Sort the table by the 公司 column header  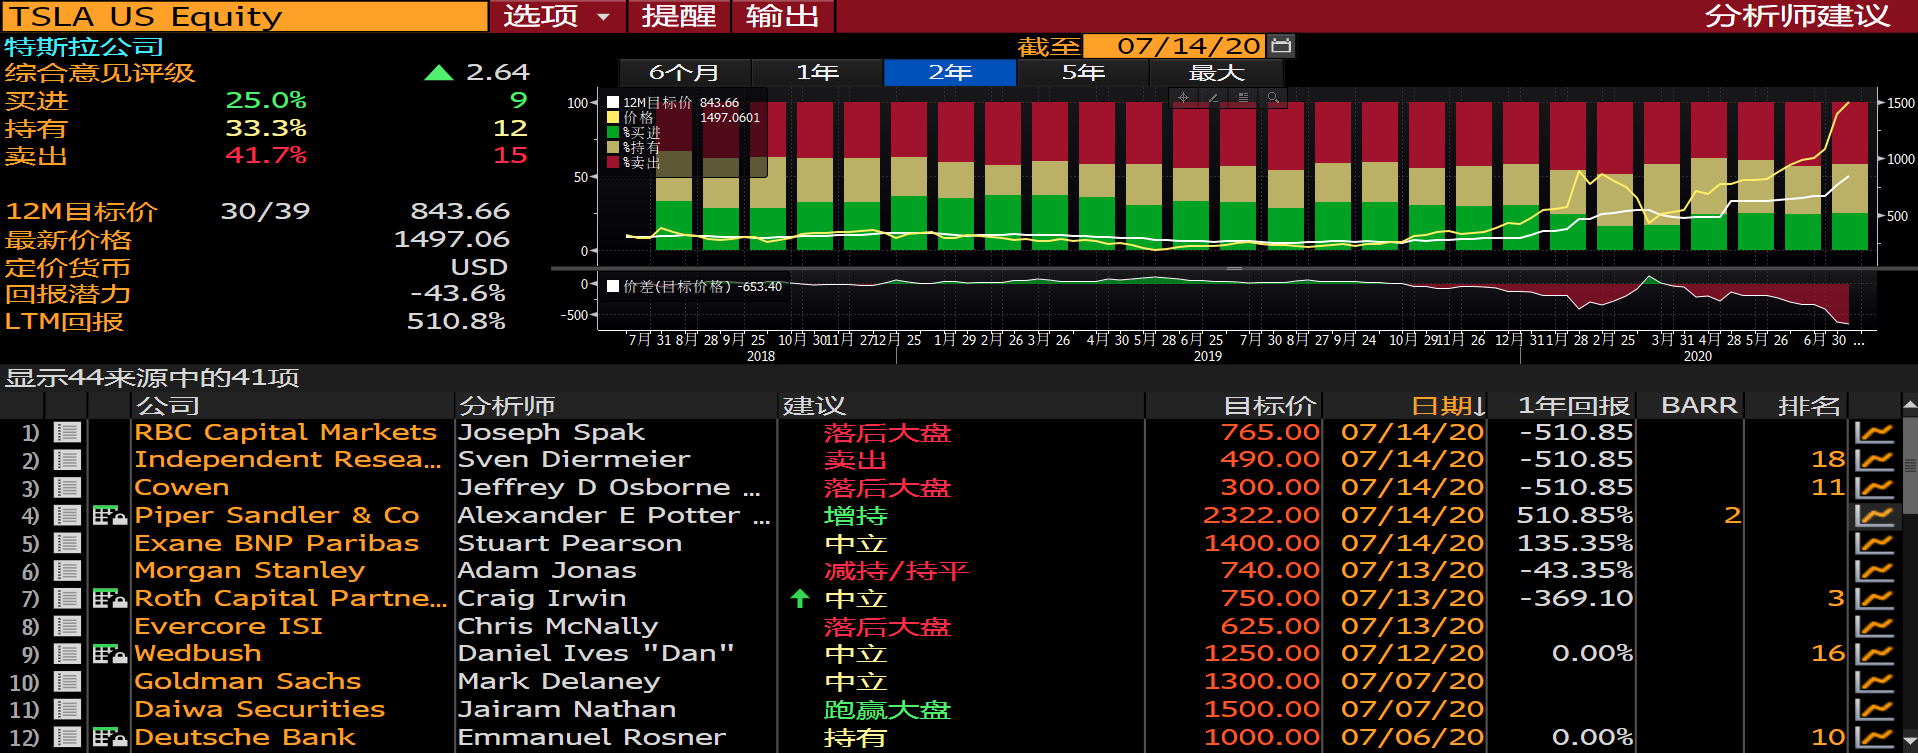168,405
